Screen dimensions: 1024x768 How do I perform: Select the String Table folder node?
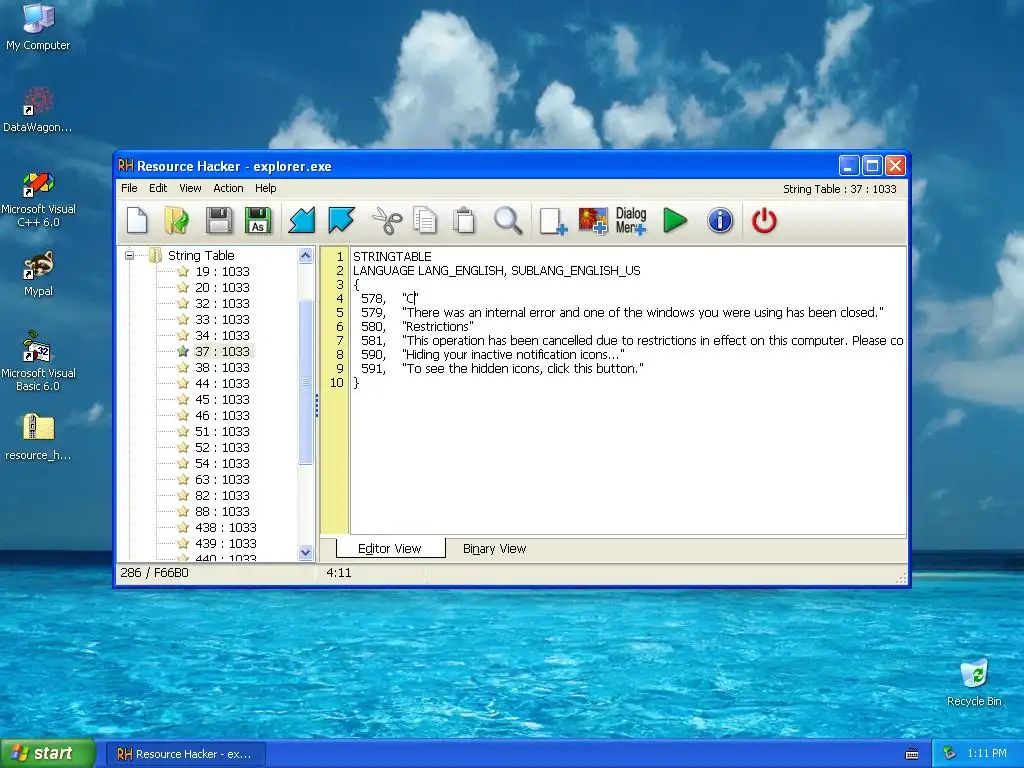click(201, 255)
